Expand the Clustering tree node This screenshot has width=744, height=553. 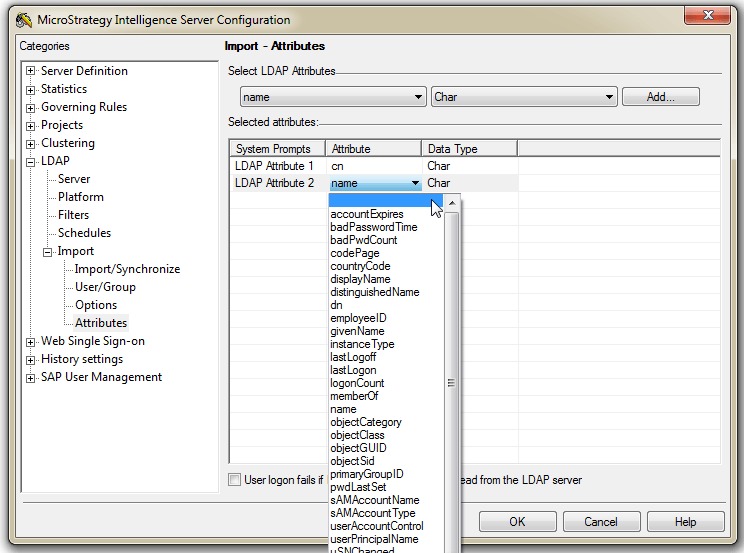[30, 143]
